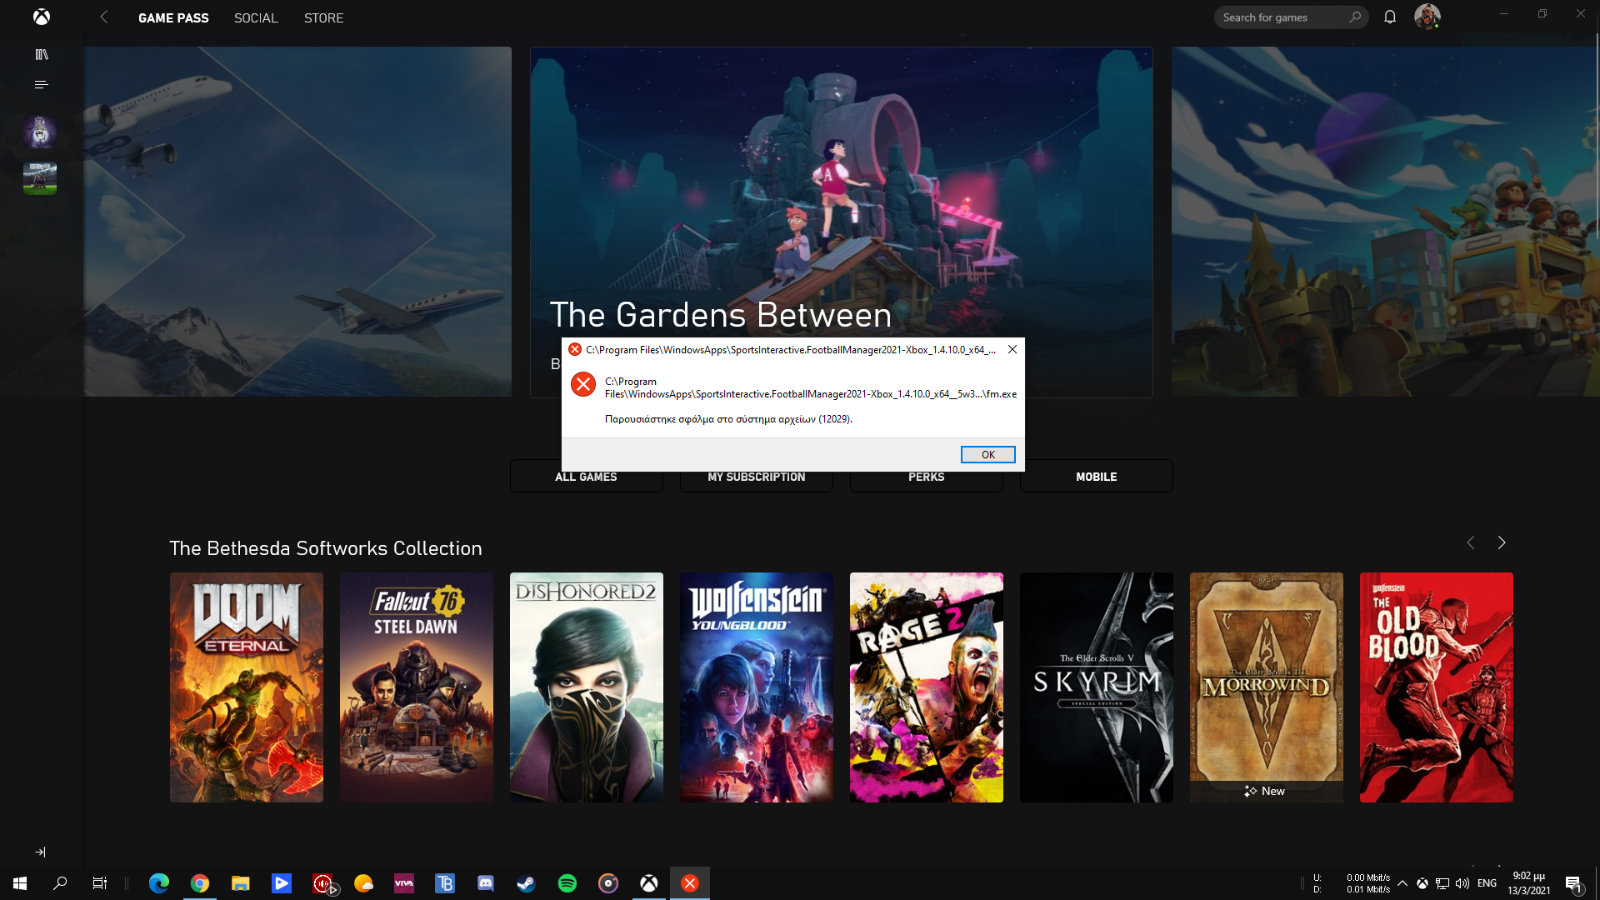Viewport: 1600px width, 900px height.
Task: Switch to the GAME PASS tab
Action: (x=174, y=18)
